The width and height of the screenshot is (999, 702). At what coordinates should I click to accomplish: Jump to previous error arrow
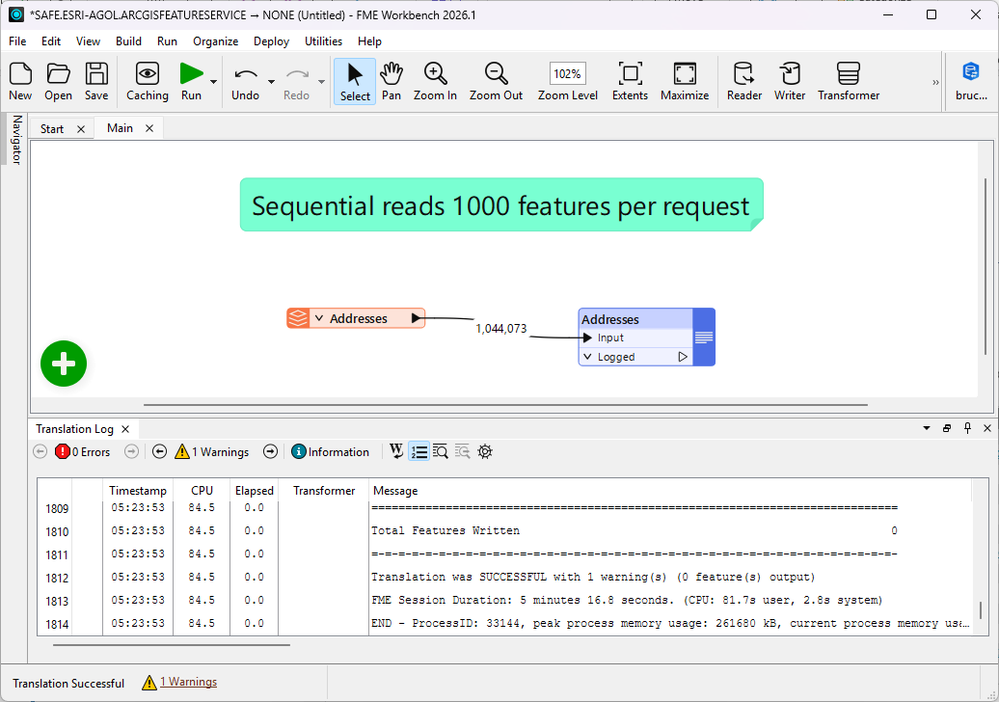point(40,452)
